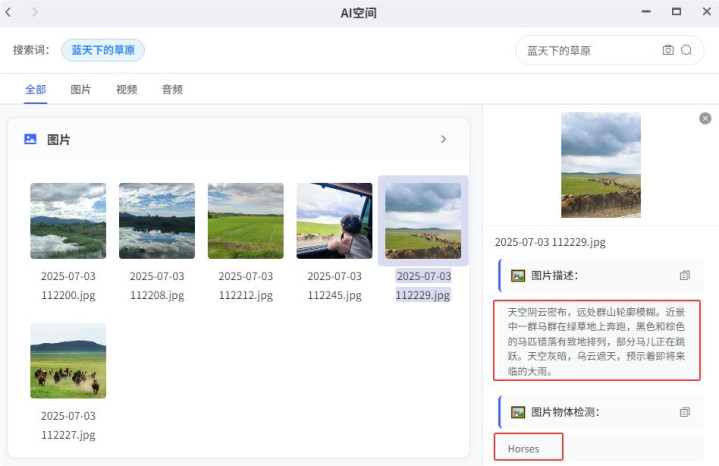
Task: Click the search input field
Action: [590, 50]
